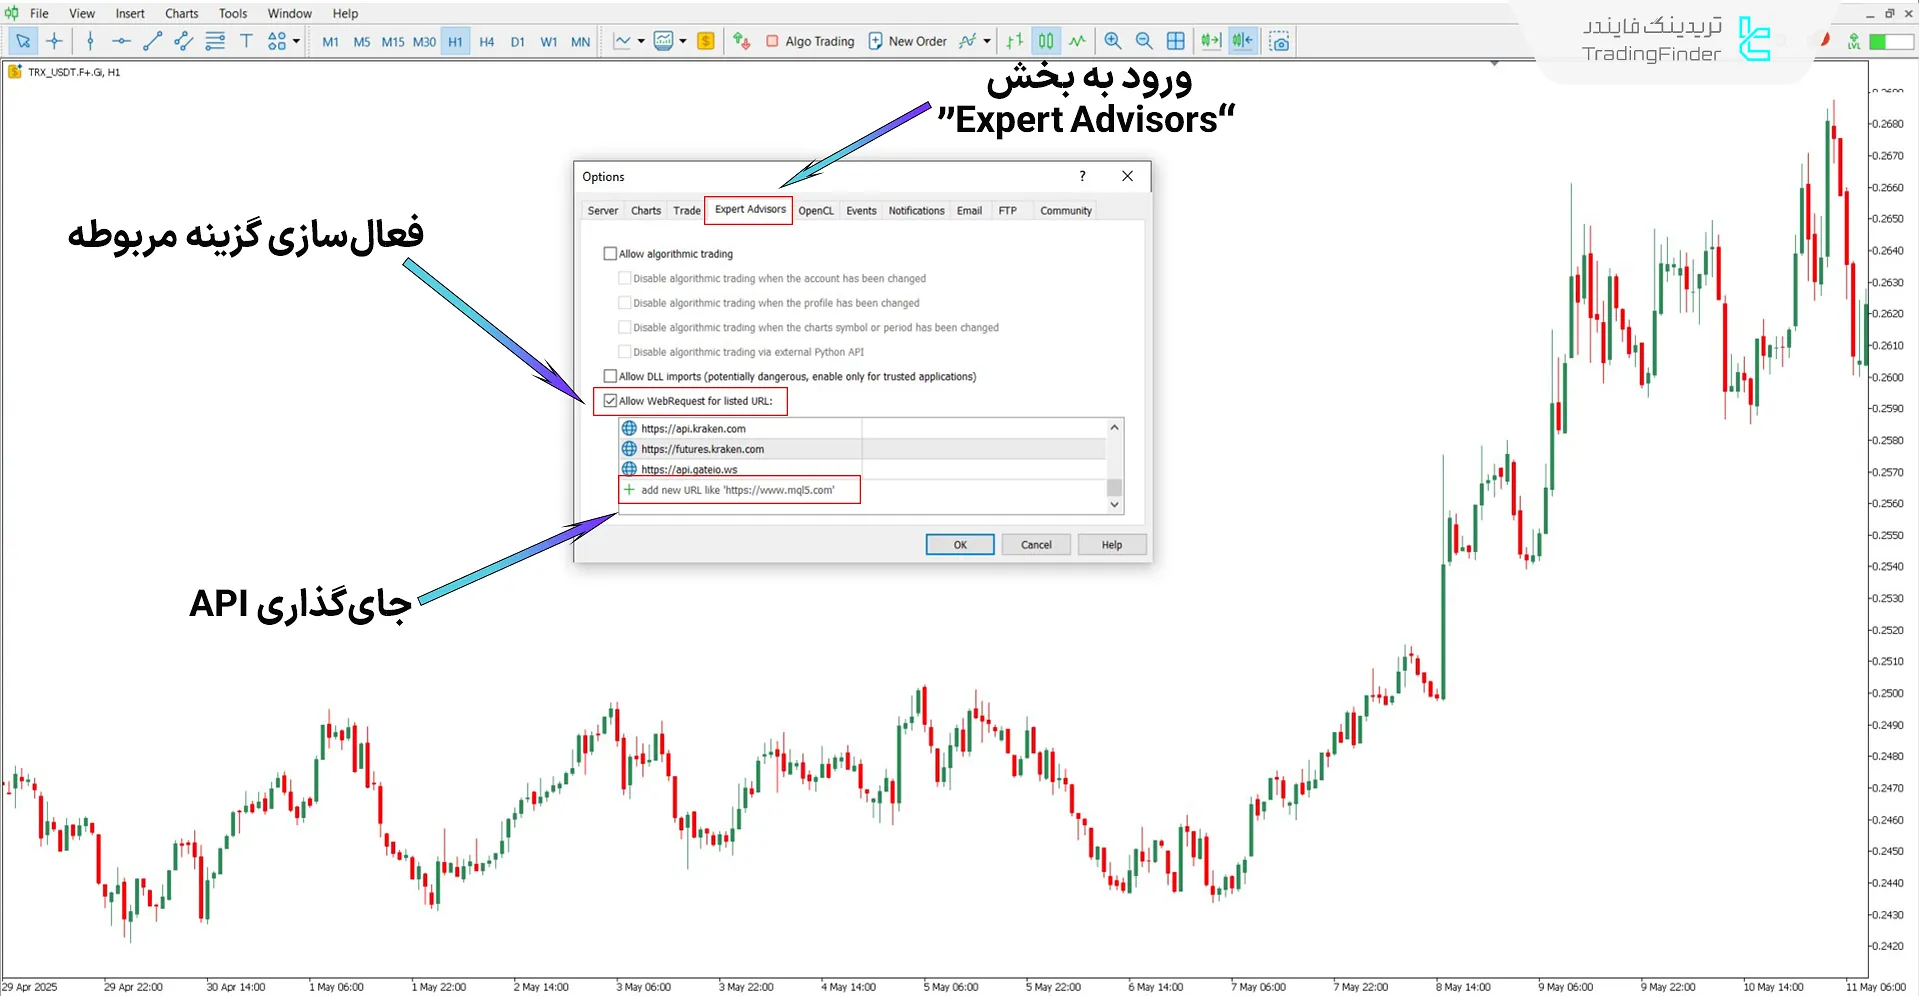The width and height of the screenshot is (1919, 996).
Task: Open the Notifications tab in Options
Action: point(915,211)
